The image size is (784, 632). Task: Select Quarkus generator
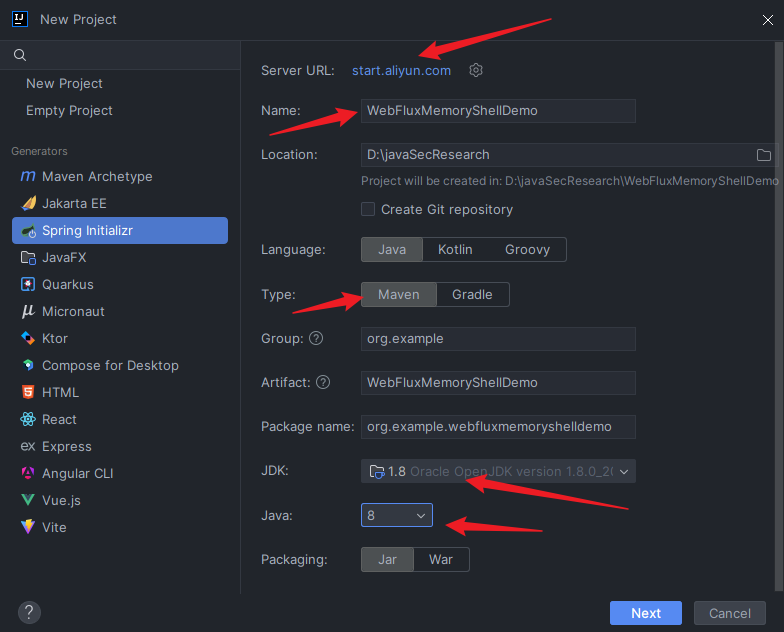[120, 284]
